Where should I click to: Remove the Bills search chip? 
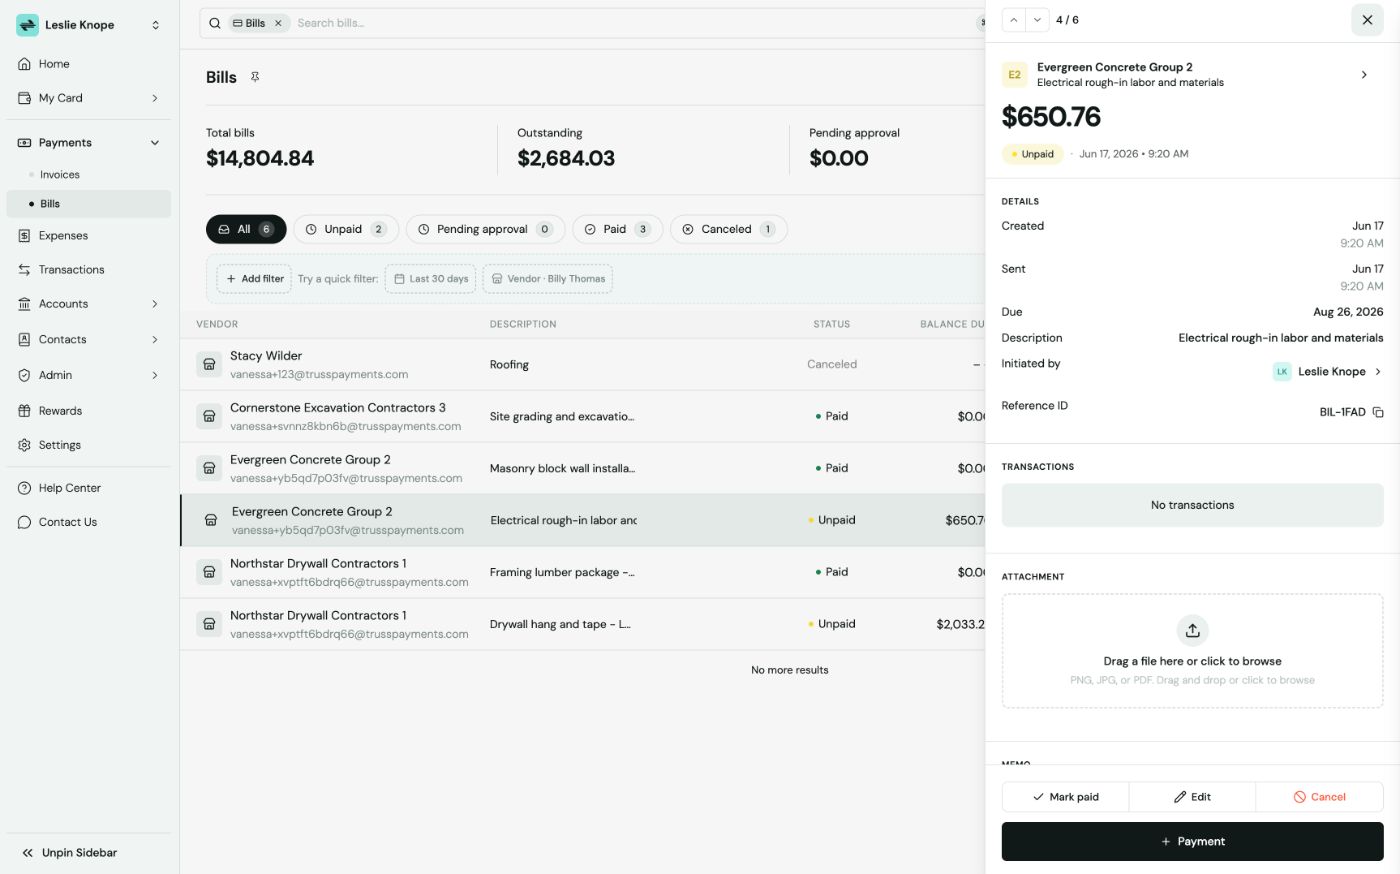(x=278, y=23)
